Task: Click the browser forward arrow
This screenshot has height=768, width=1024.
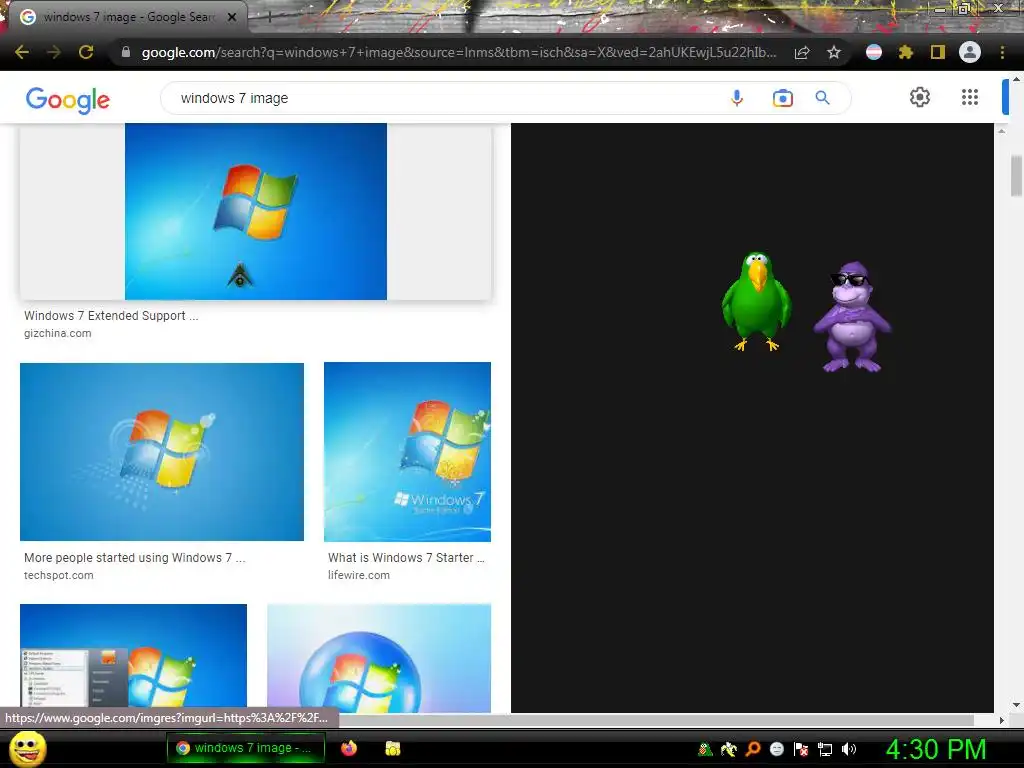Action: click(54, 52)
